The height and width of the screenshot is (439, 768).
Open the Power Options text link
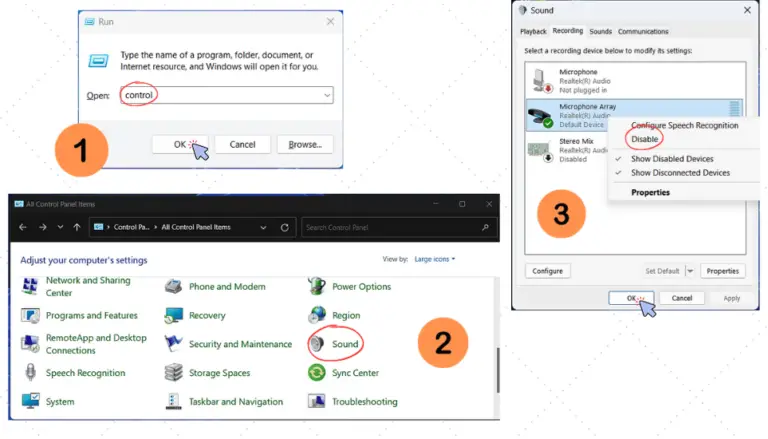click(x=361, y=287)
